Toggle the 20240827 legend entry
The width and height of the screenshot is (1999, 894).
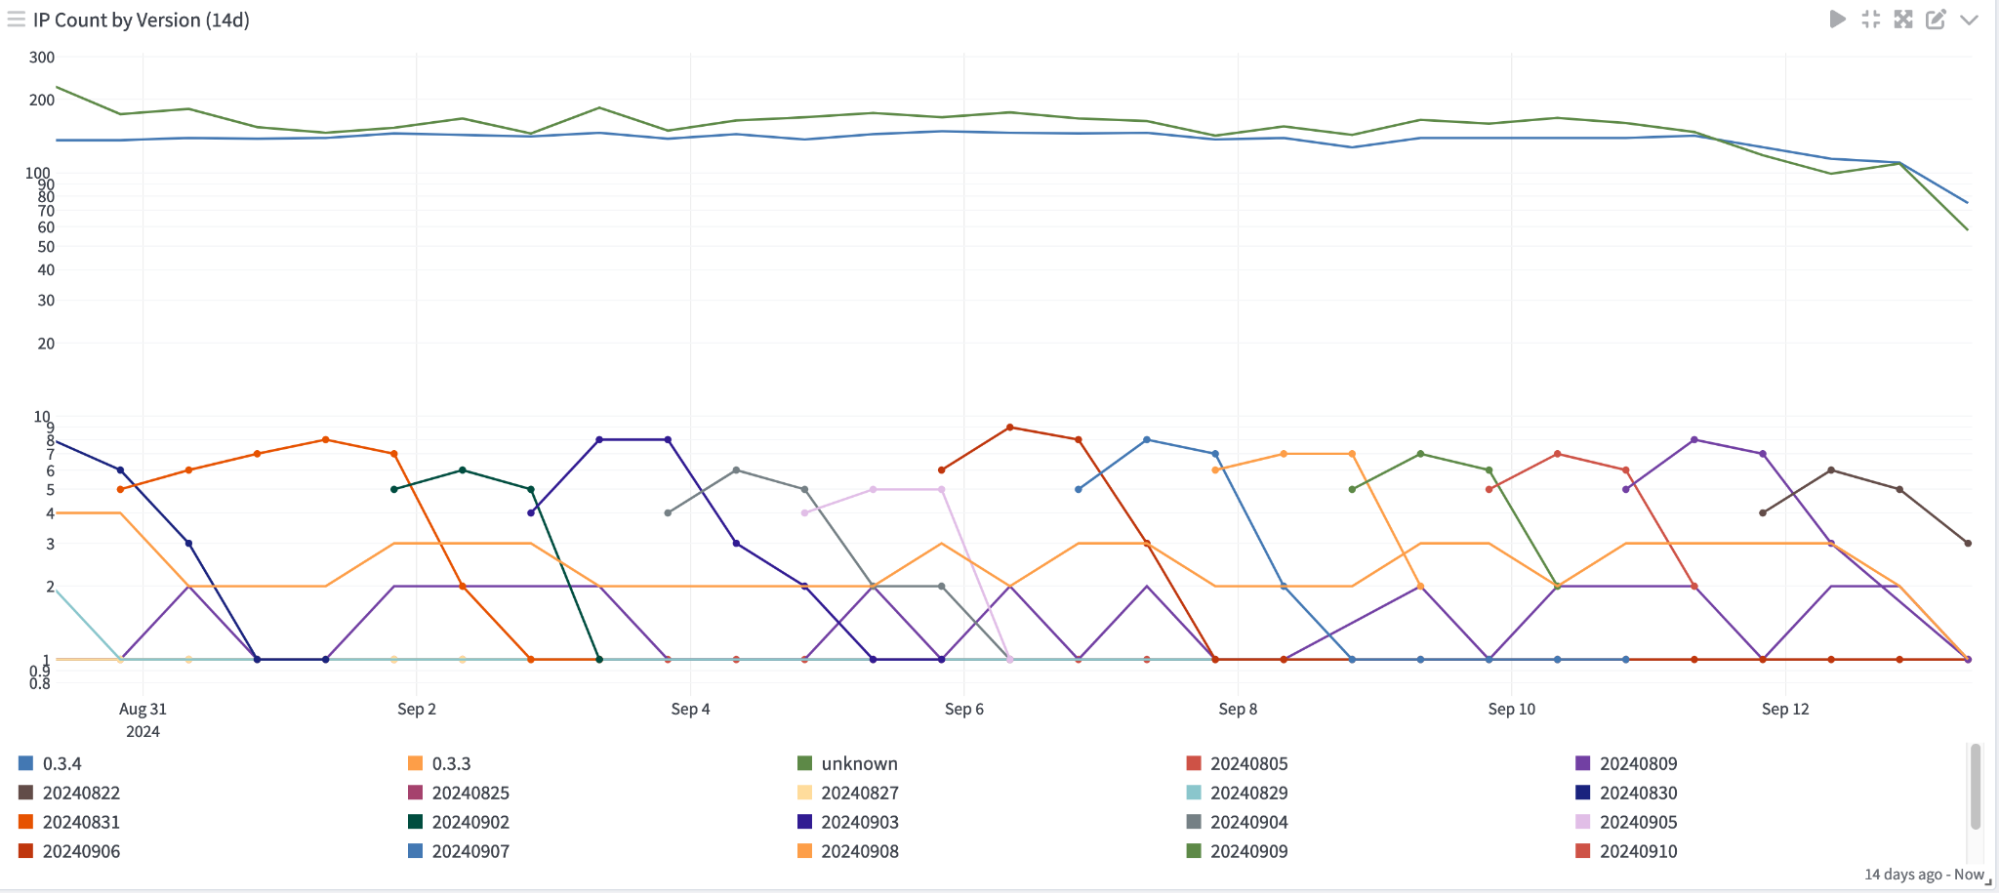848,793
